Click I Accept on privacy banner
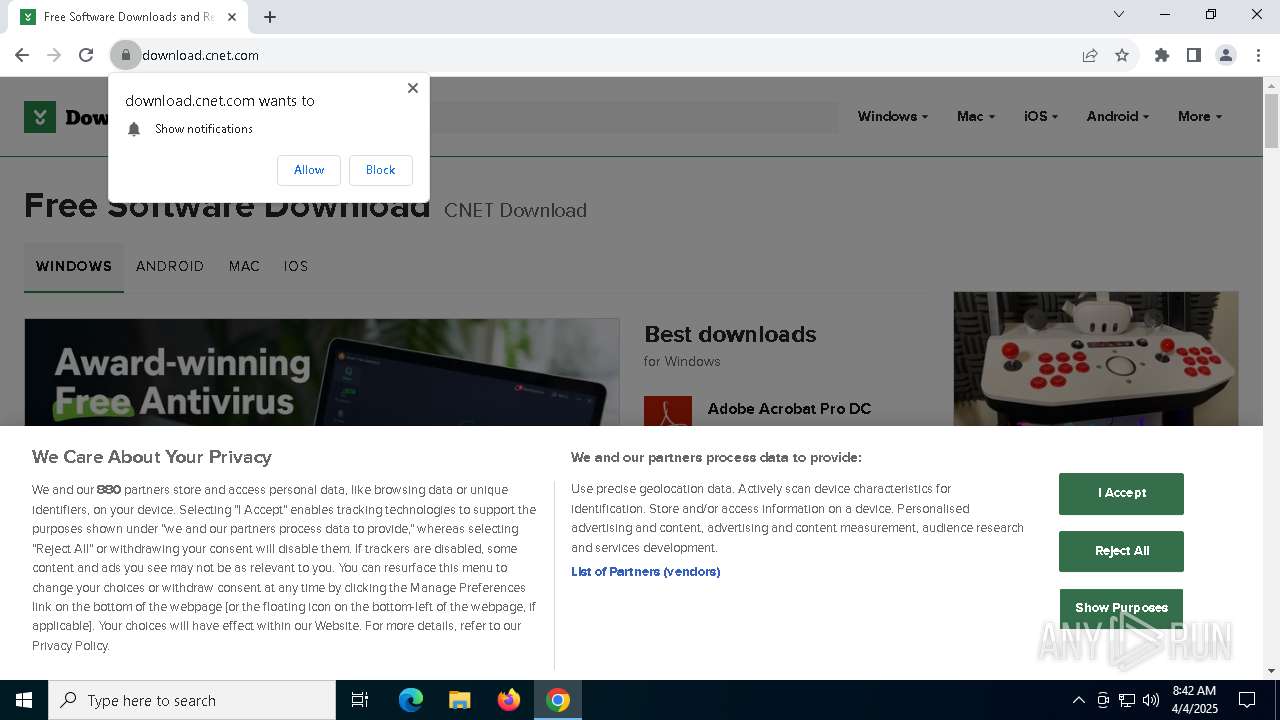 pyautogui.click(x=1121, y=493)
